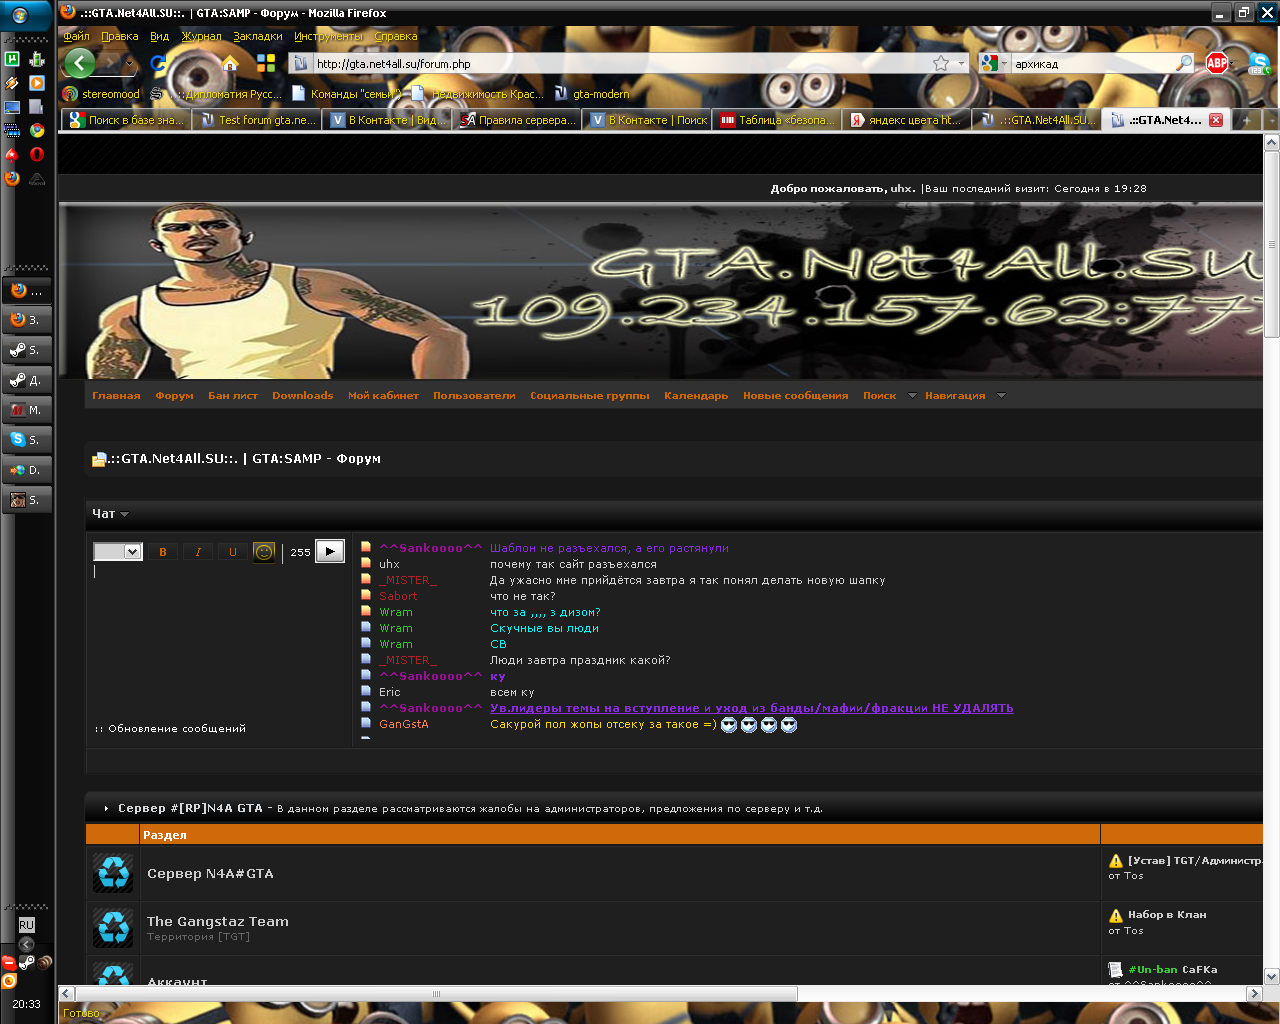Screen dimensions: 1280x1024
Task: Click the recycle icon for Сервер N4A#GTA
Action: coord(113,873)
